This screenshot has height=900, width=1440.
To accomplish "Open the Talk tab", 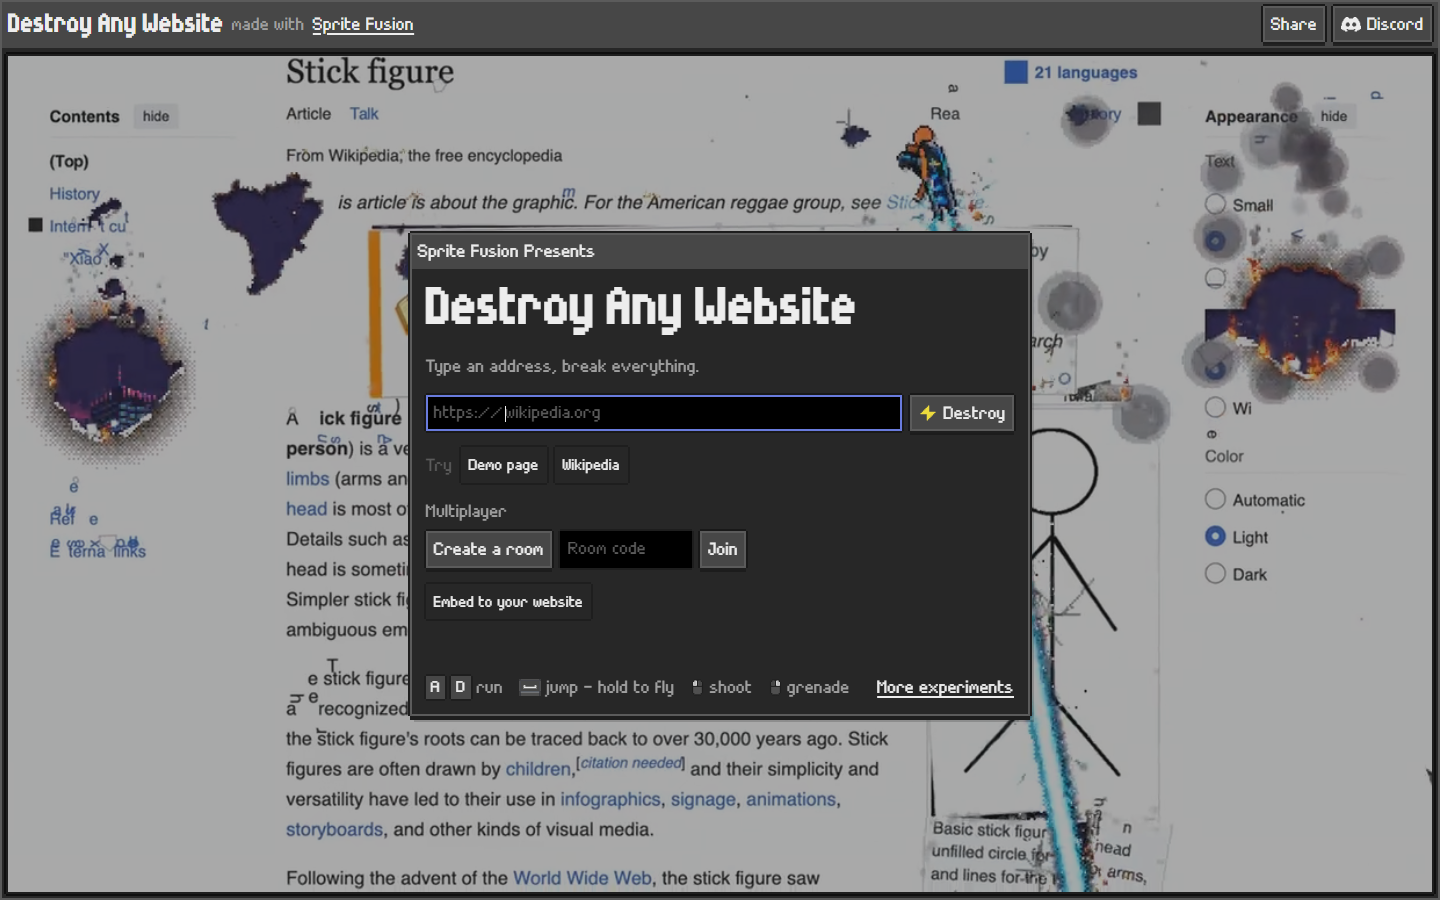I will [x=364, y=114].
